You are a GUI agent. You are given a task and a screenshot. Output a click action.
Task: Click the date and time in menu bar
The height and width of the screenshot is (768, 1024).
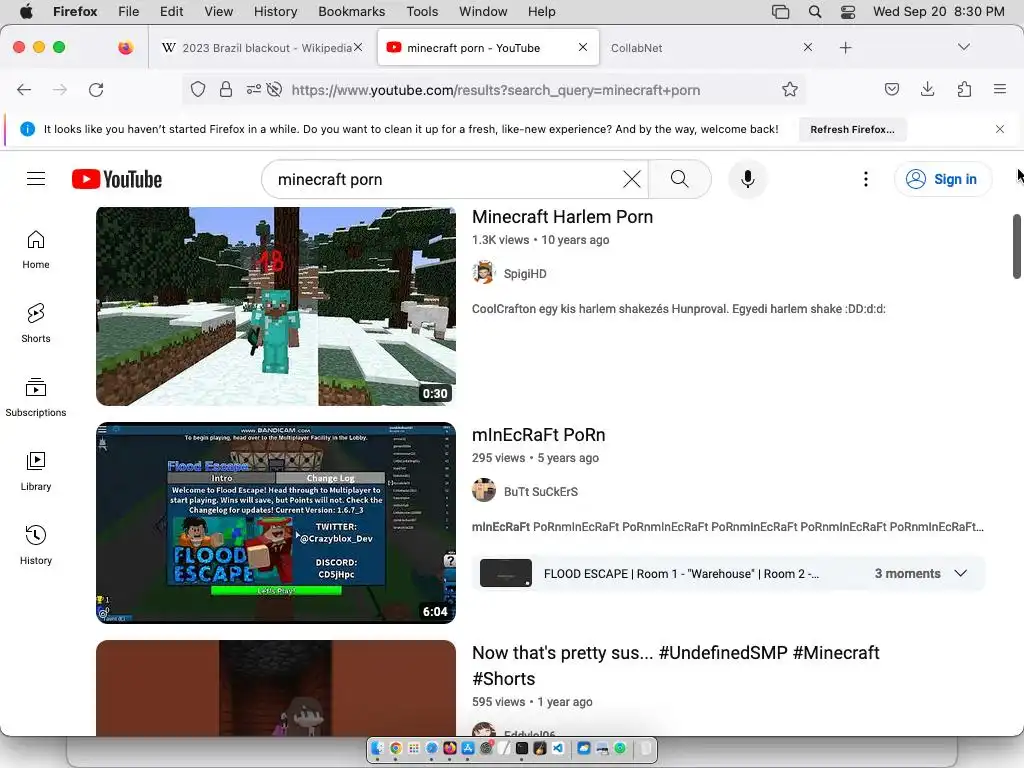click(938, 12)
